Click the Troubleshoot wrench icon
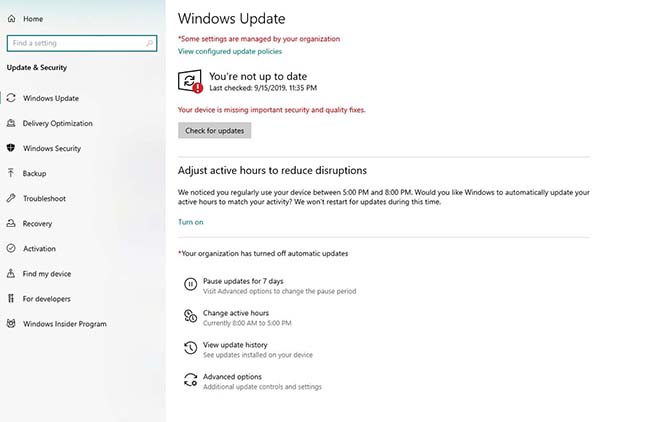This screenshot has width=650, height=422. coord(11,198)
